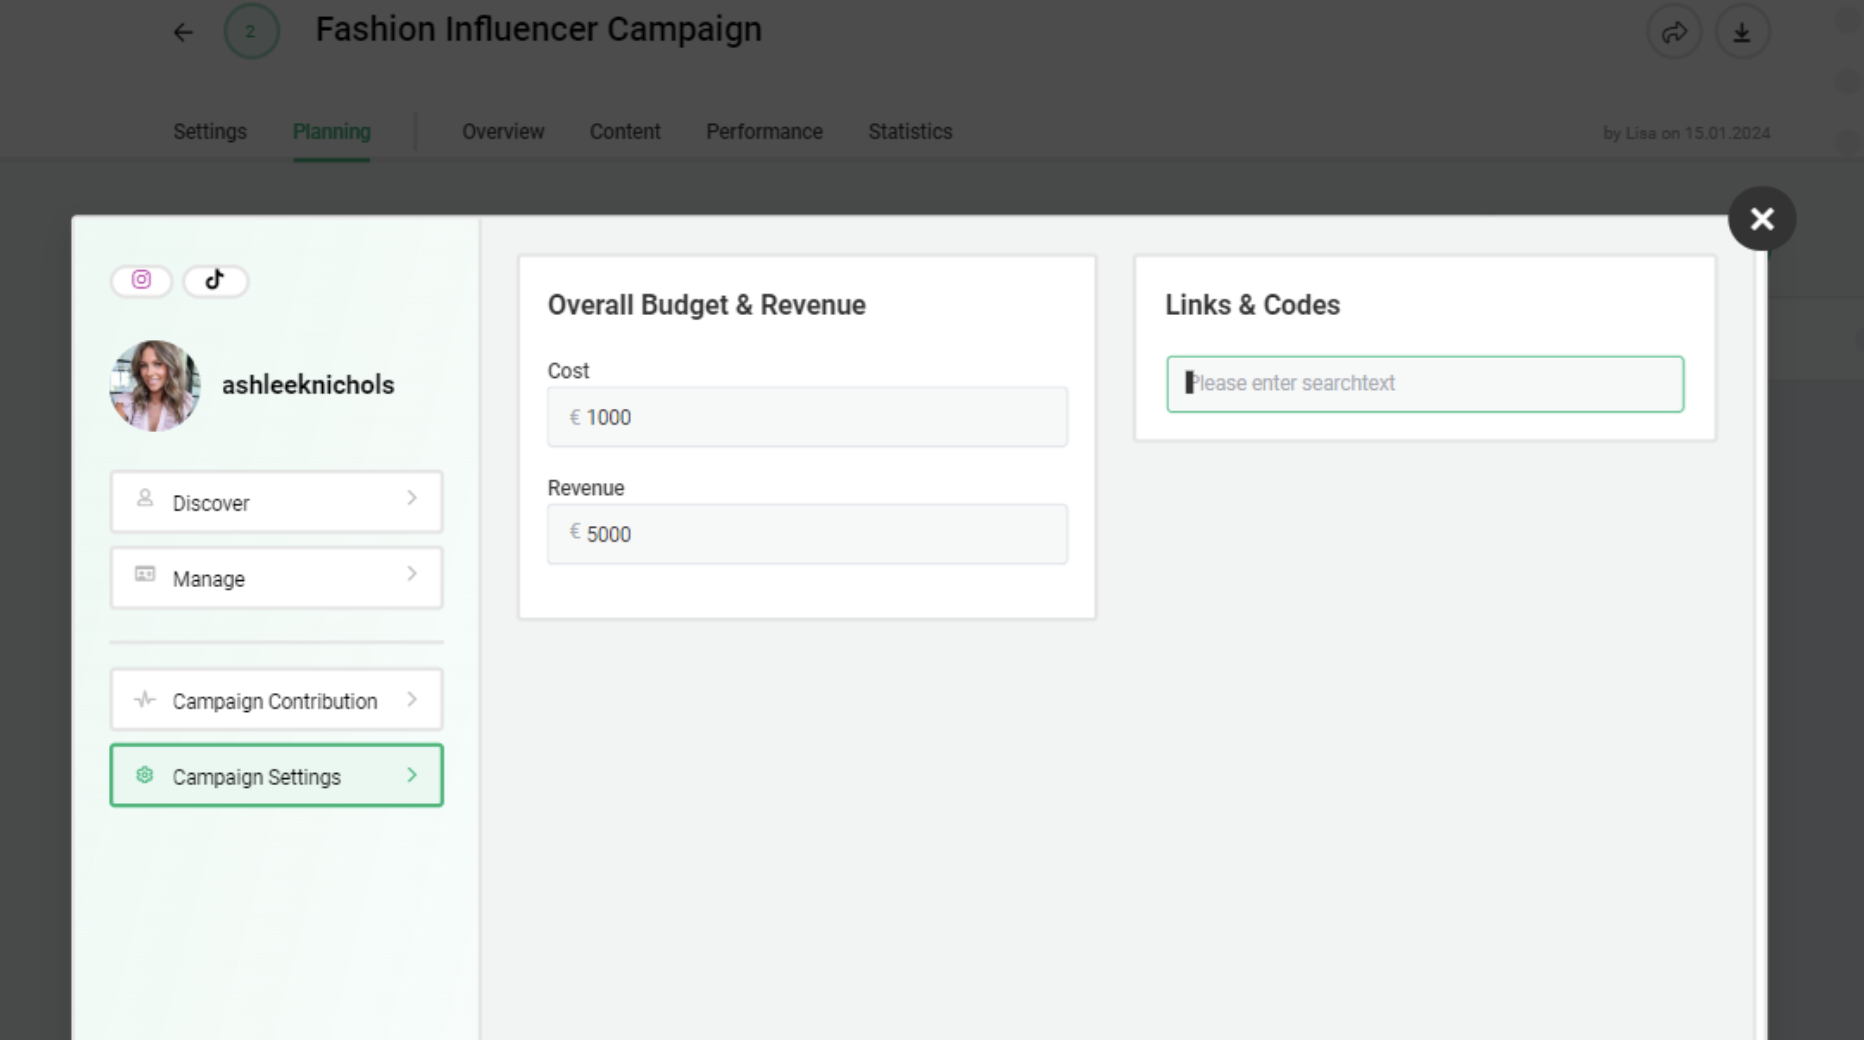The width and height of the screenshot is (1864, 1040).
Task: Click the Discover person icon
Action: (x=144, y=496)
